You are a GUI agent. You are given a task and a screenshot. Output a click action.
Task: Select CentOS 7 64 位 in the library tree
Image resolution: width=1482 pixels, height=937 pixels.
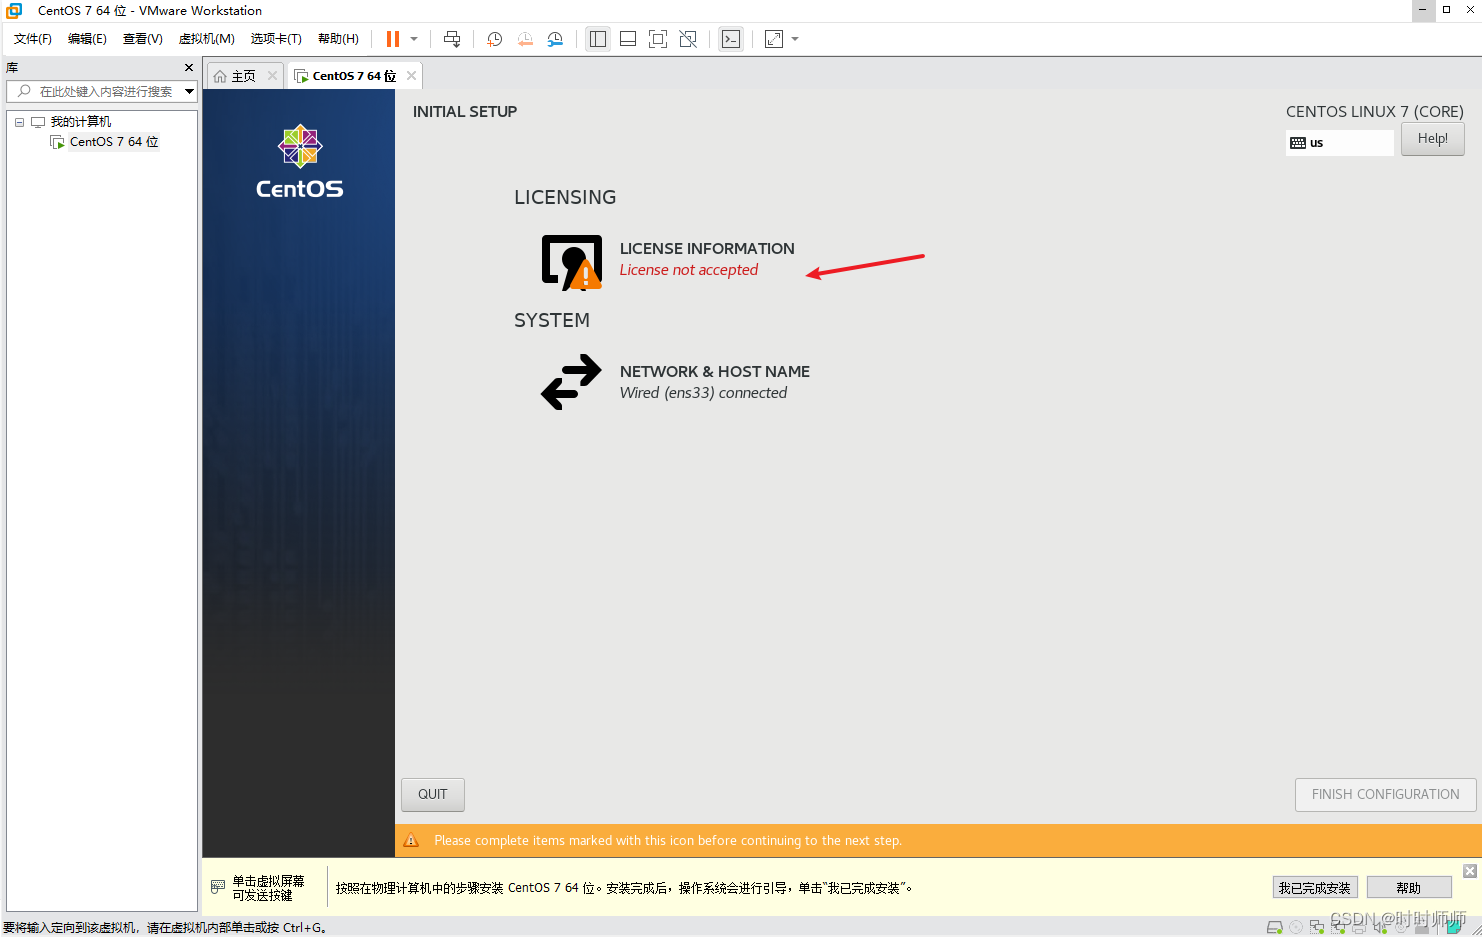[x=114, y=142]
